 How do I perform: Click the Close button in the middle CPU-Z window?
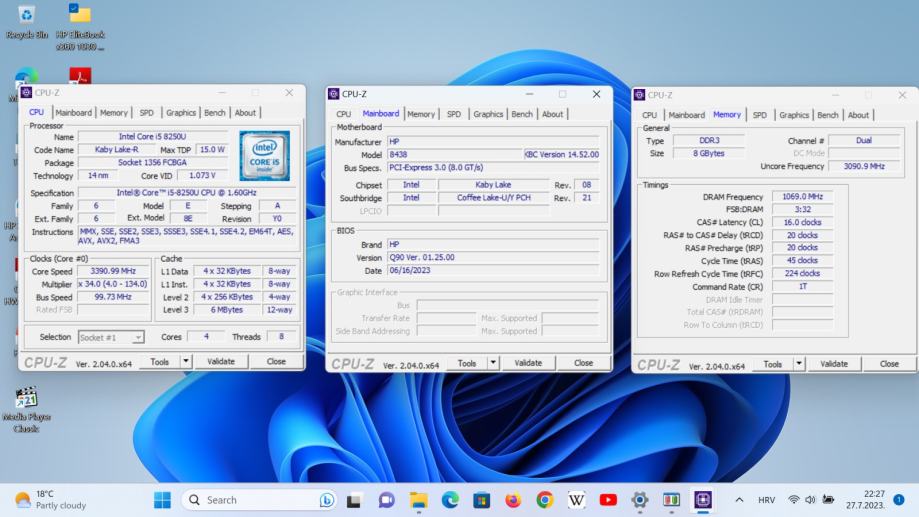[x=583, y=363]
